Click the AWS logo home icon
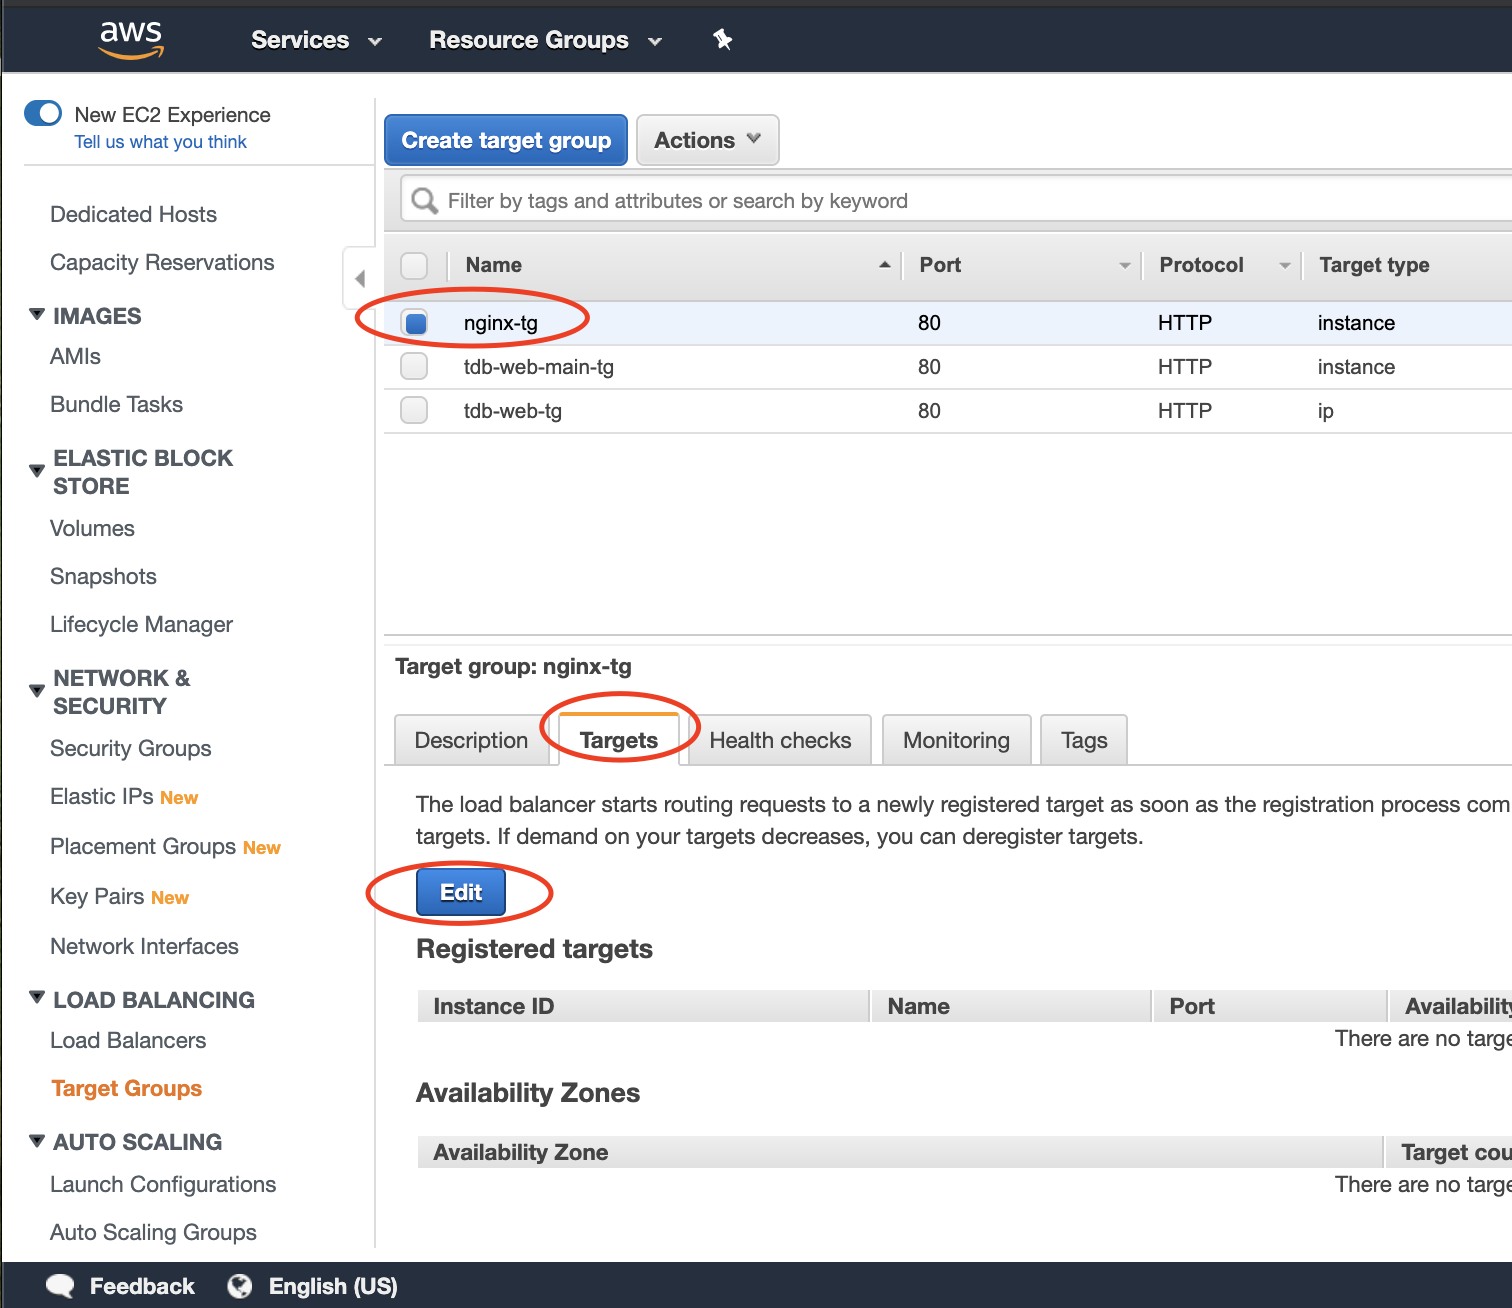The height and width of the screenshot is (1308, 1512). click(x=131, y=39)
